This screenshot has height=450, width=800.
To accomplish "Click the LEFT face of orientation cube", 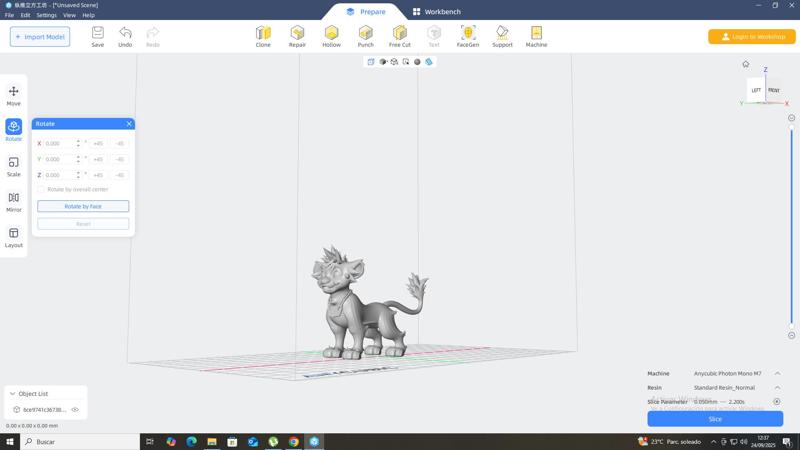I will [x=756, y=90].
